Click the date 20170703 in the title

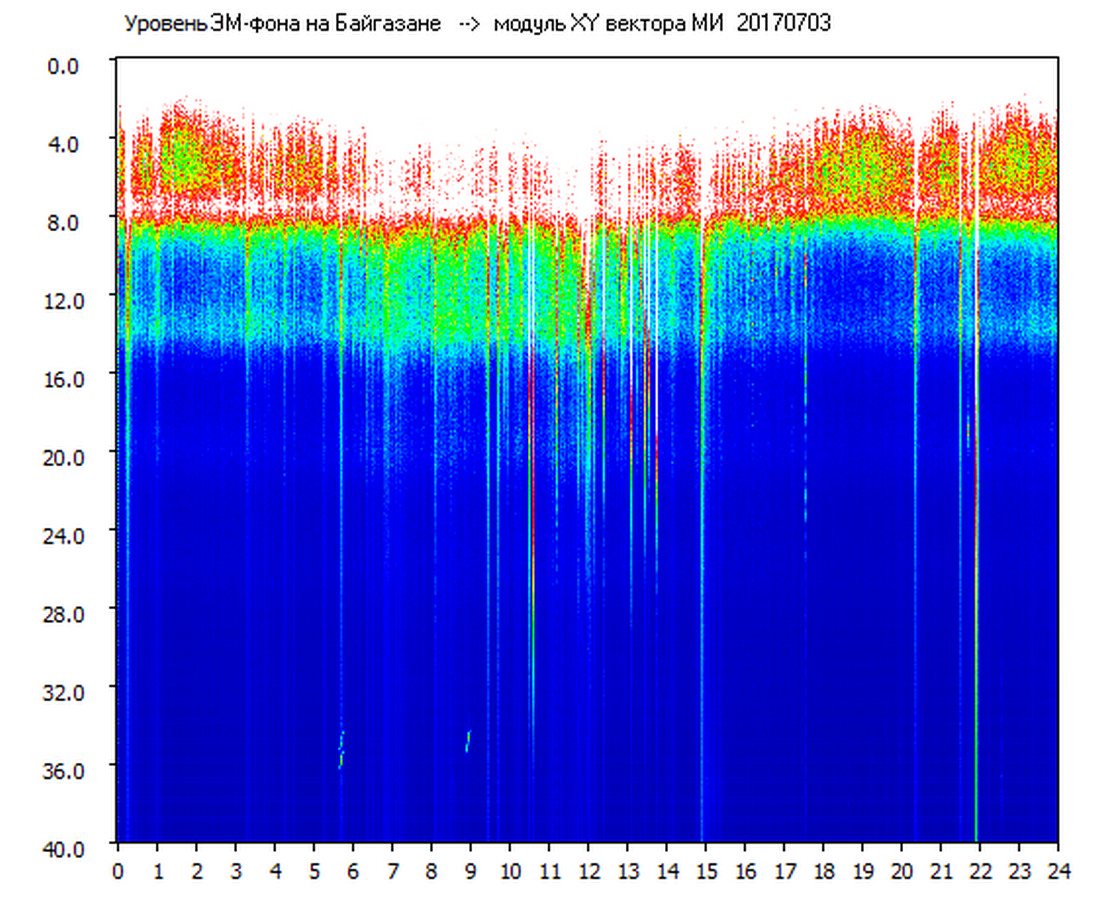tap(783, 24)
